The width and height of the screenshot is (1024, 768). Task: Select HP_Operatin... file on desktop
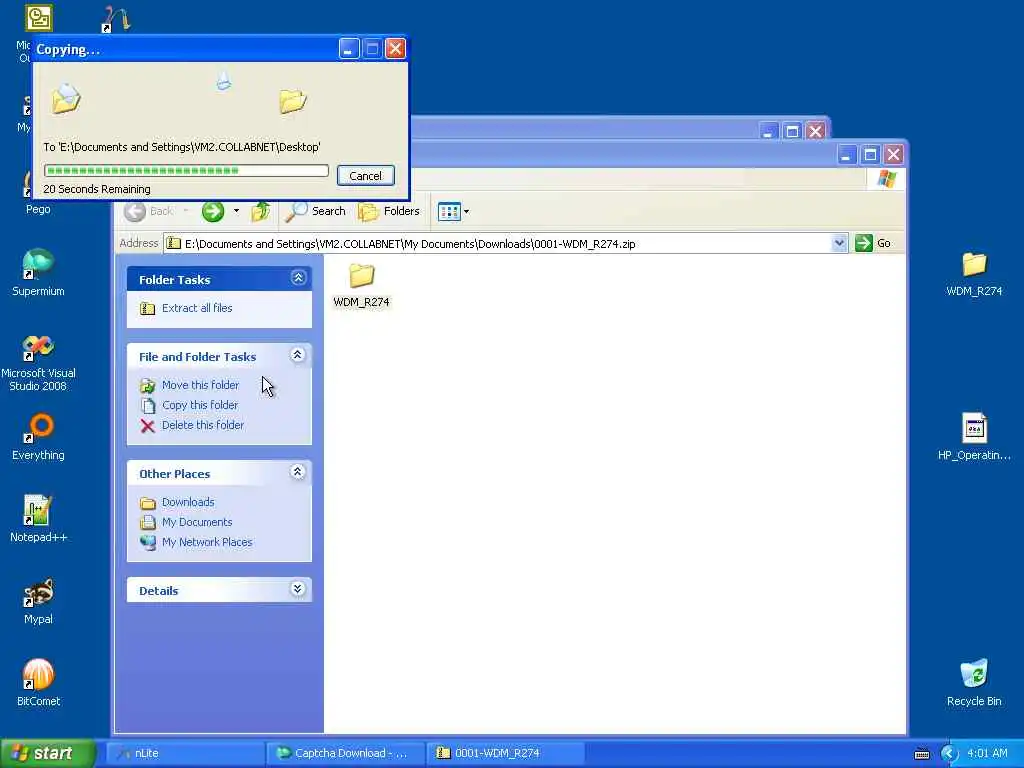(x=974, y=436)
